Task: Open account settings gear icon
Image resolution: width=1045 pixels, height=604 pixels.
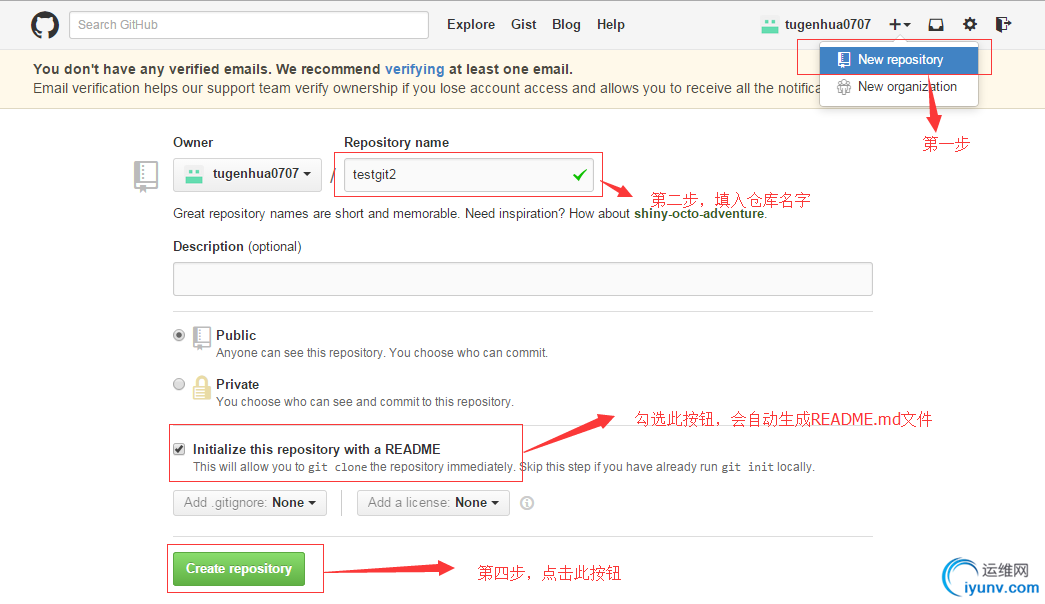Action: pos(970,25)
